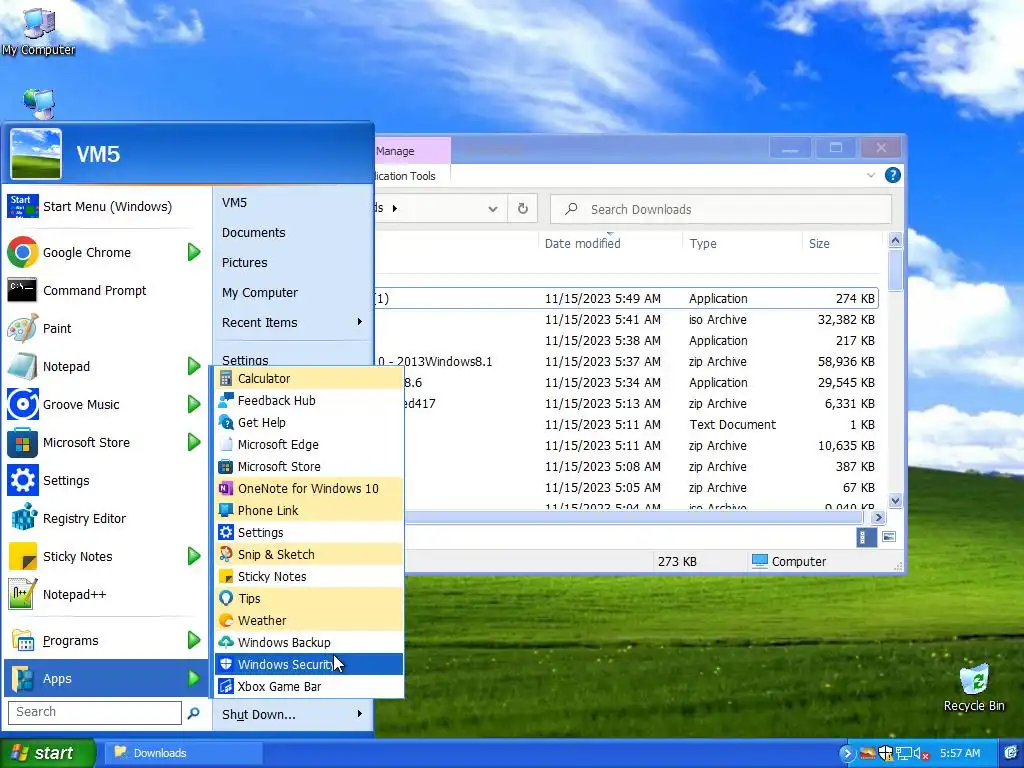Open address bar history dropdown in Downloads
The width and height of the screenshot is (1024, 768).
492,209
